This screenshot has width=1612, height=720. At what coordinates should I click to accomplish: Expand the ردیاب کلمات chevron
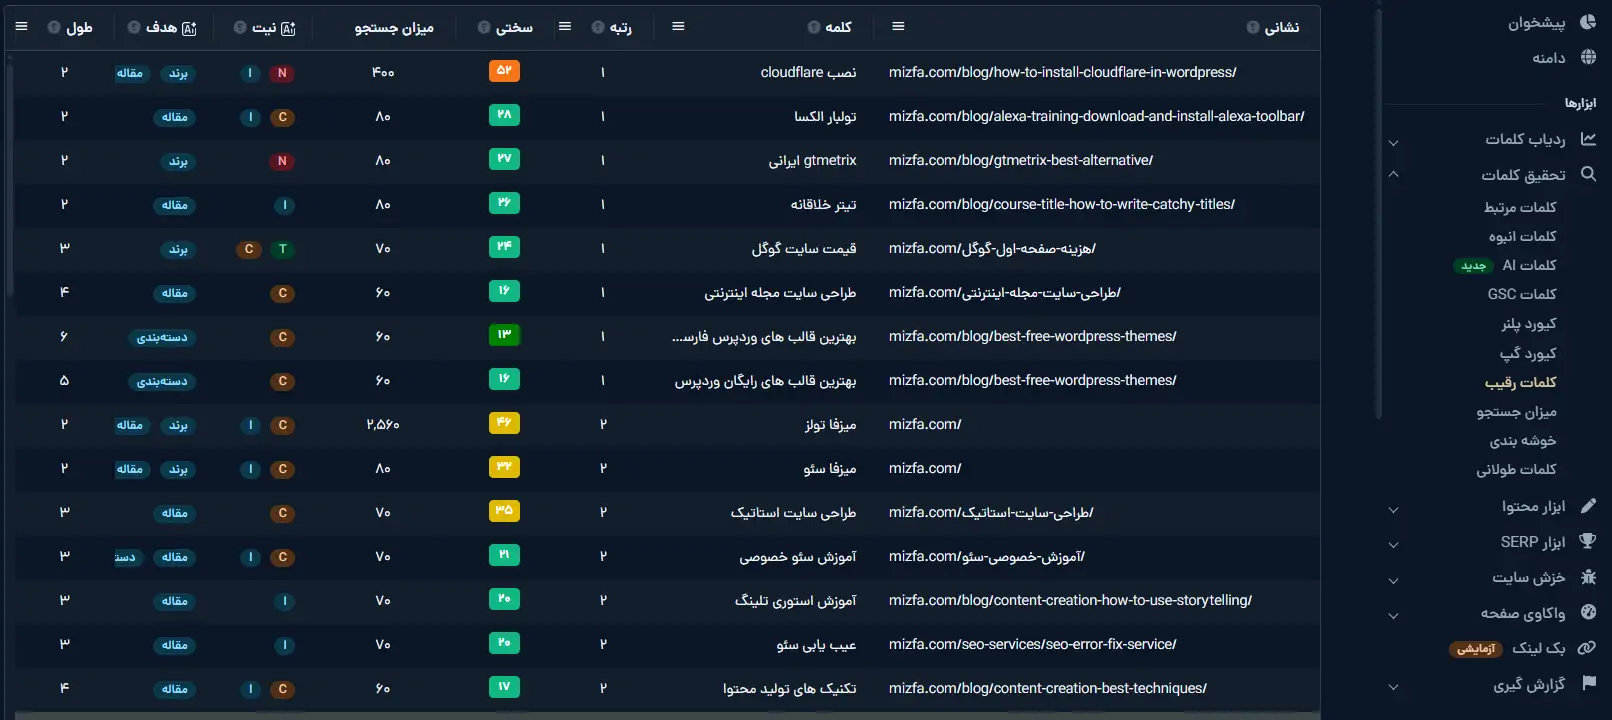1393,143
